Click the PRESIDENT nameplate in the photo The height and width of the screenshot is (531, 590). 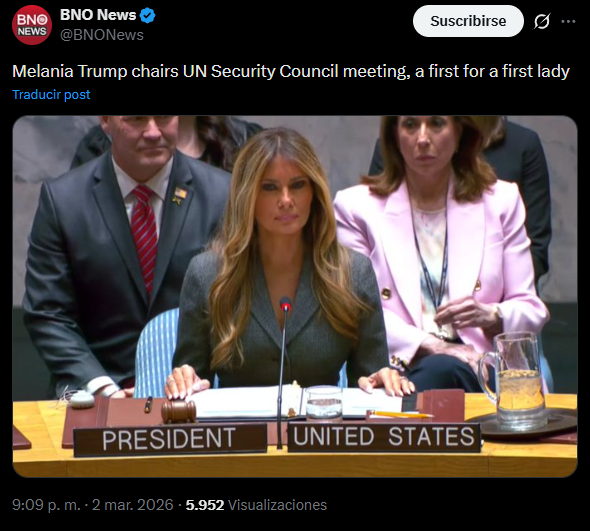click(170, 439)
